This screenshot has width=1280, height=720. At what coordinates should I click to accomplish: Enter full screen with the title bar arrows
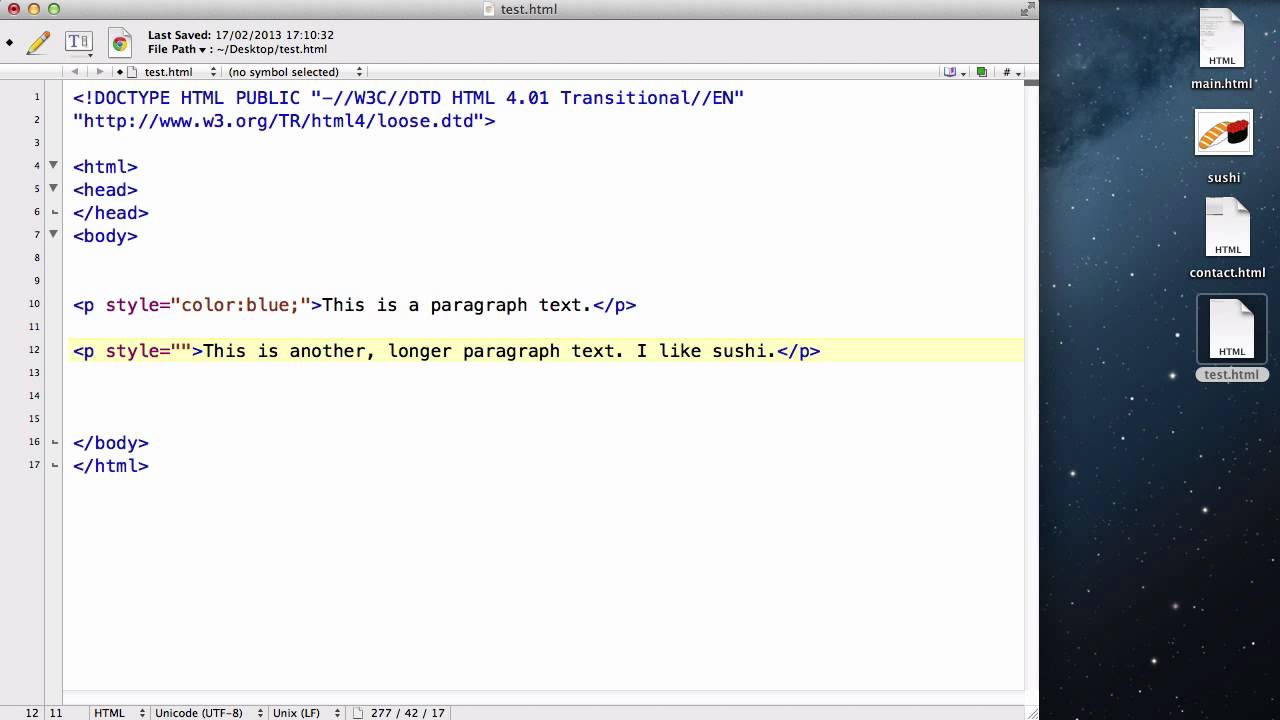pos(1027,9)
